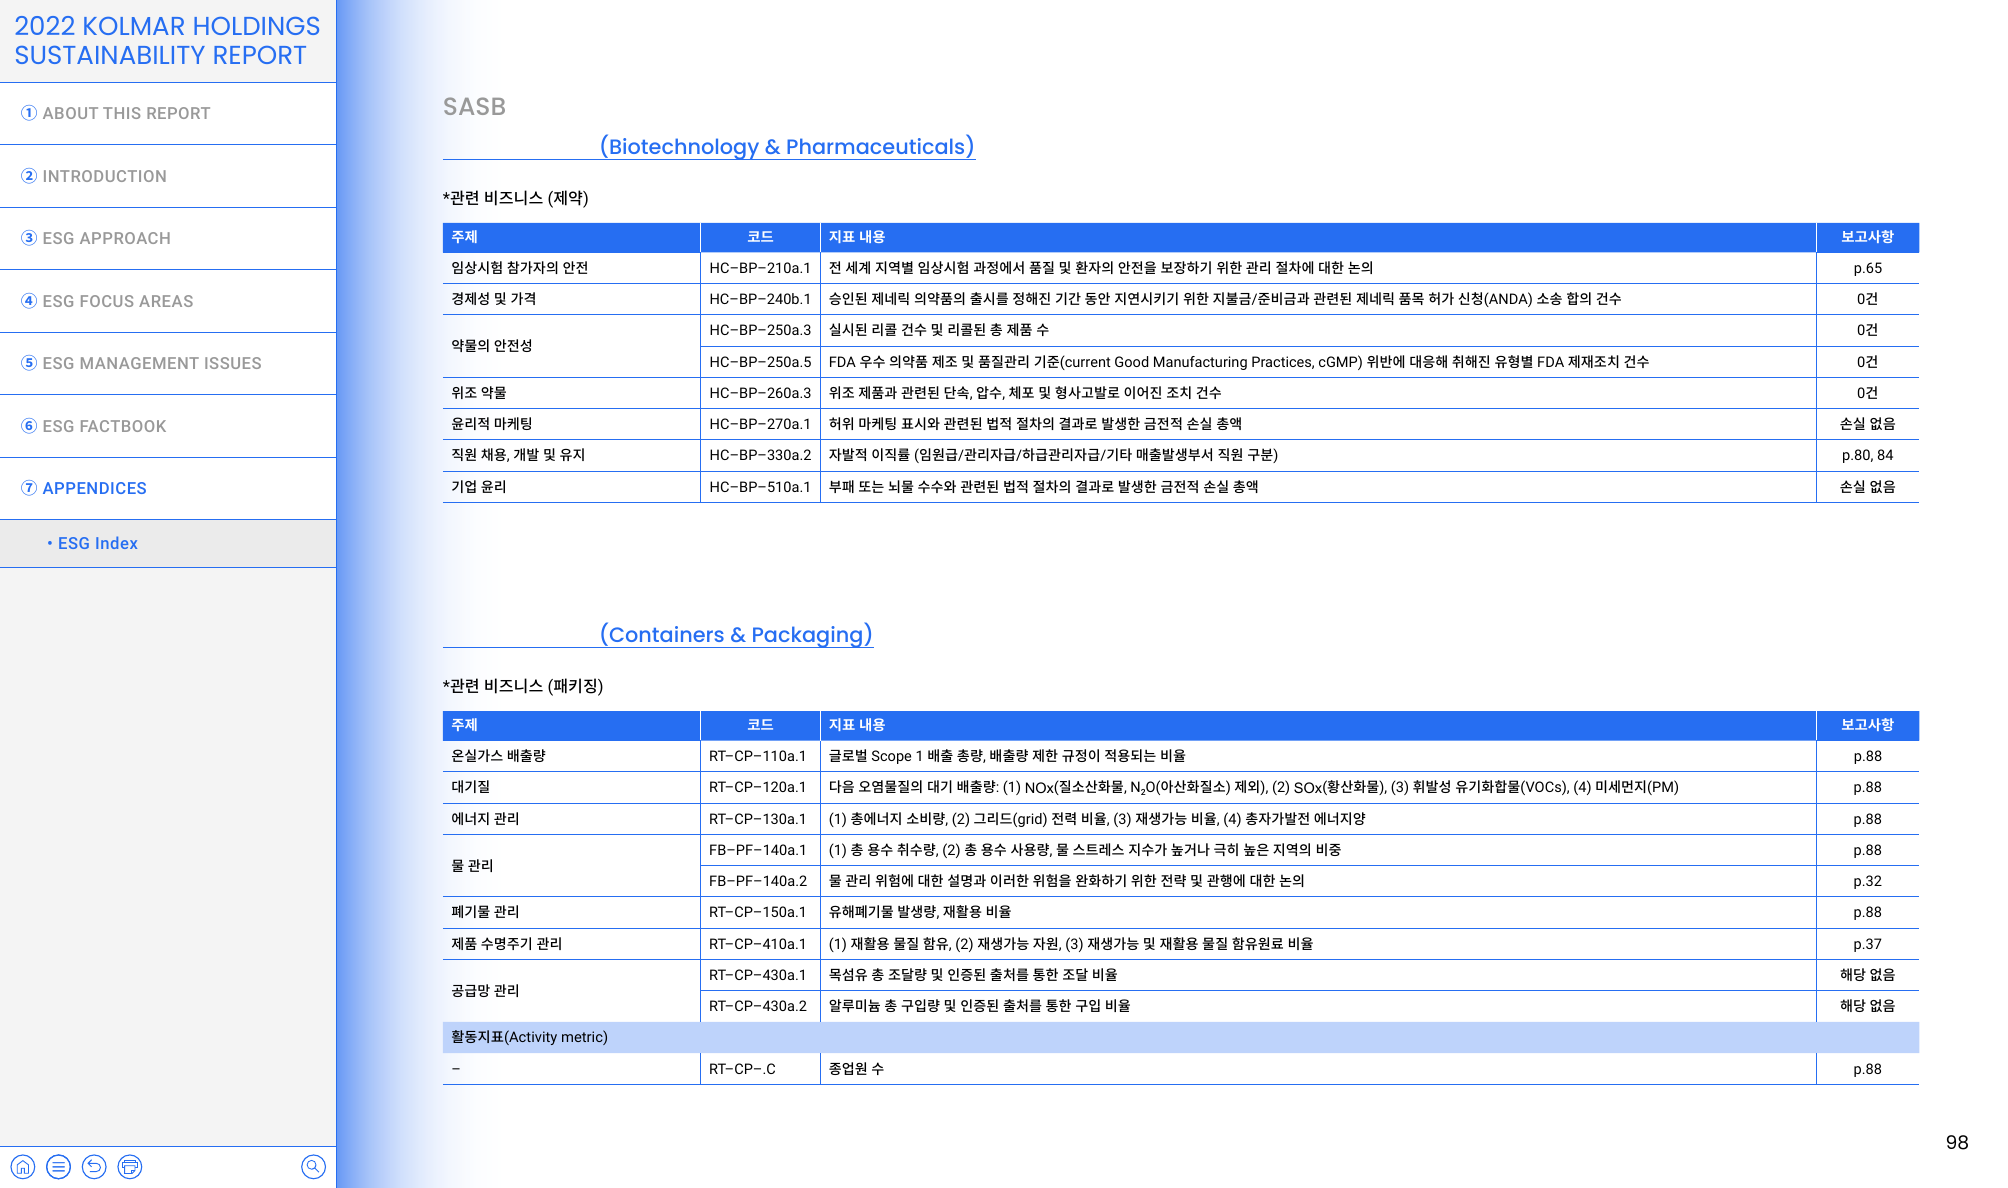Go to About This Report section

tap(168, 113)
